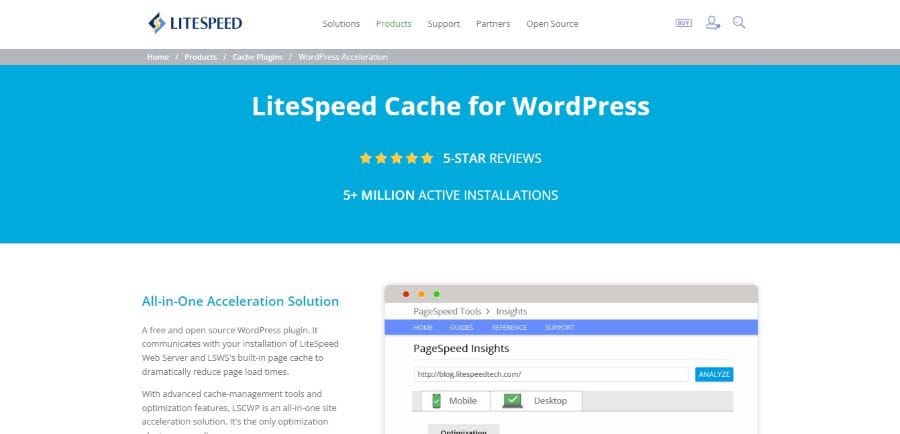Go to Home breadcrumb
900x434 pixels.
click(x=158, y=57)
